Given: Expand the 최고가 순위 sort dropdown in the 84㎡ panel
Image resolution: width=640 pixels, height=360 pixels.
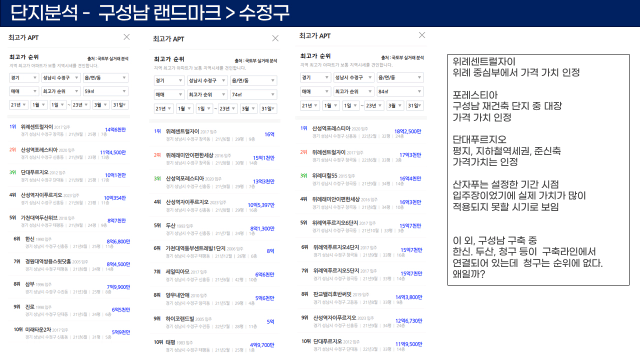Looking at the screenshot, I should pyautogui.click(x=353, y=91).
